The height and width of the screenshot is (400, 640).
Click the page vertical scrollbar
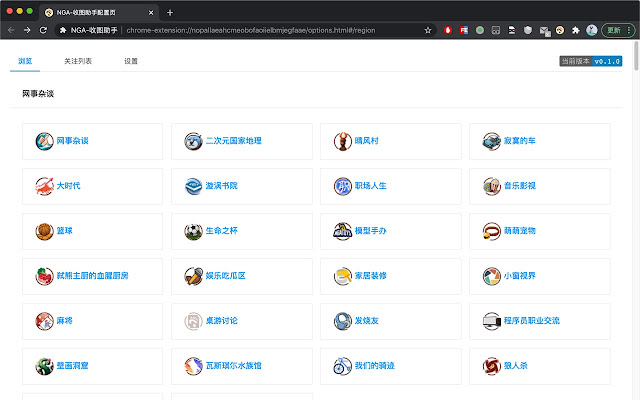[x=636, y=56]
